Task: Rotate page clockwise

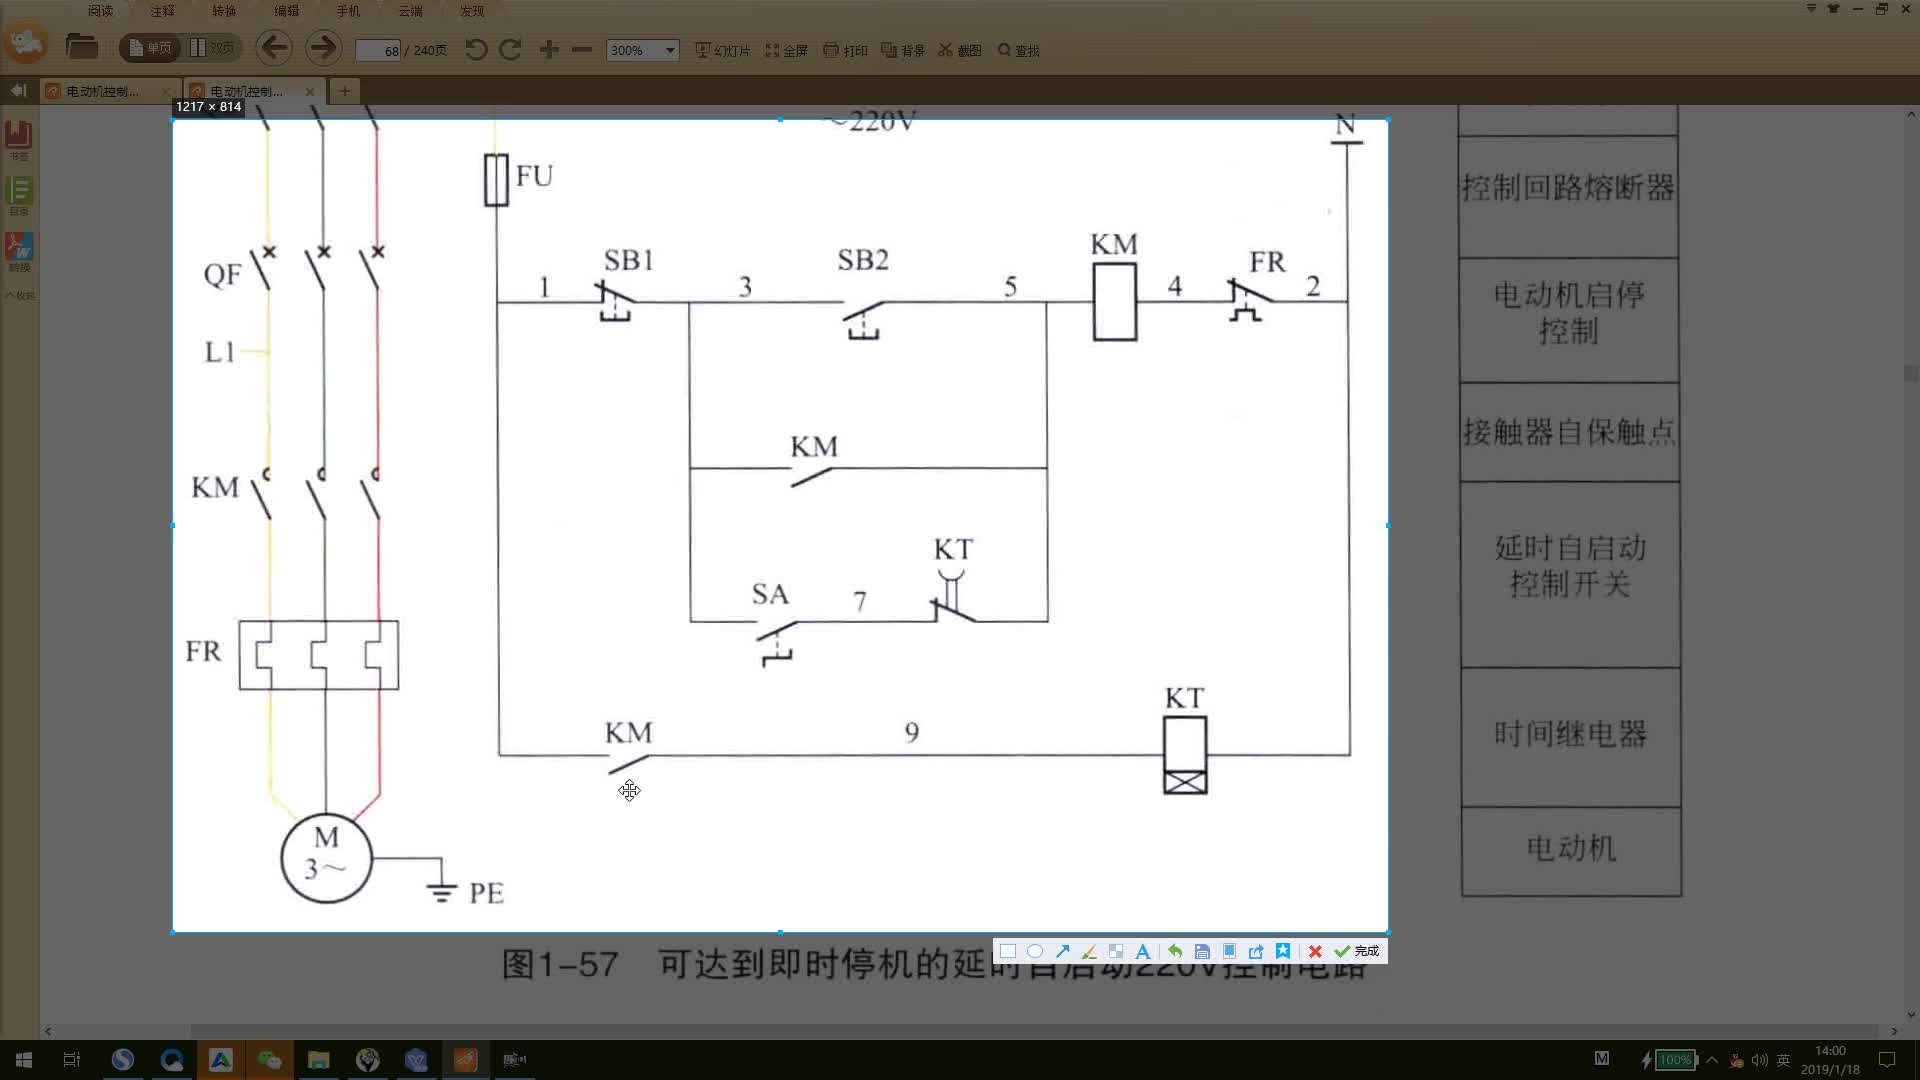Action: click(510, 49)
